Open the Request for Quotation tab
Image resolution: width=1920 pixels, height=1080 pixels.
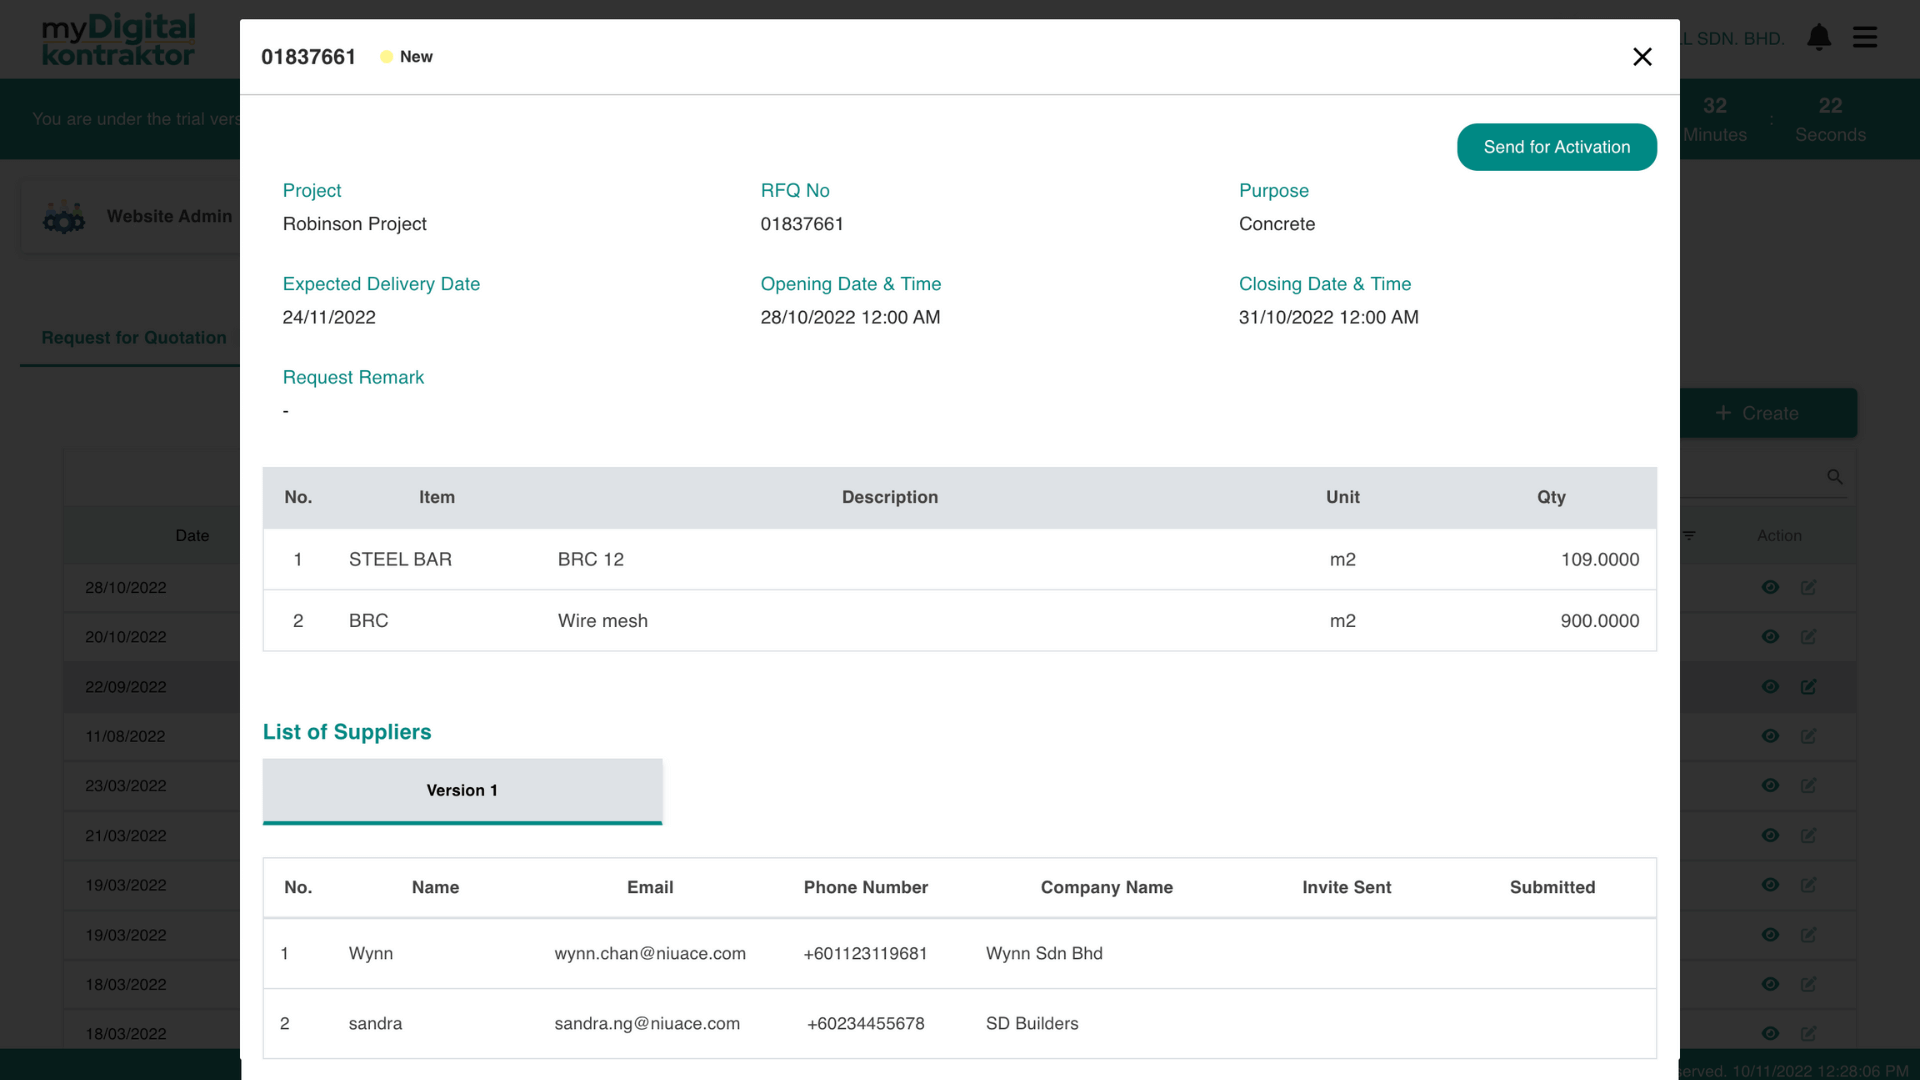tap(134, 338)
